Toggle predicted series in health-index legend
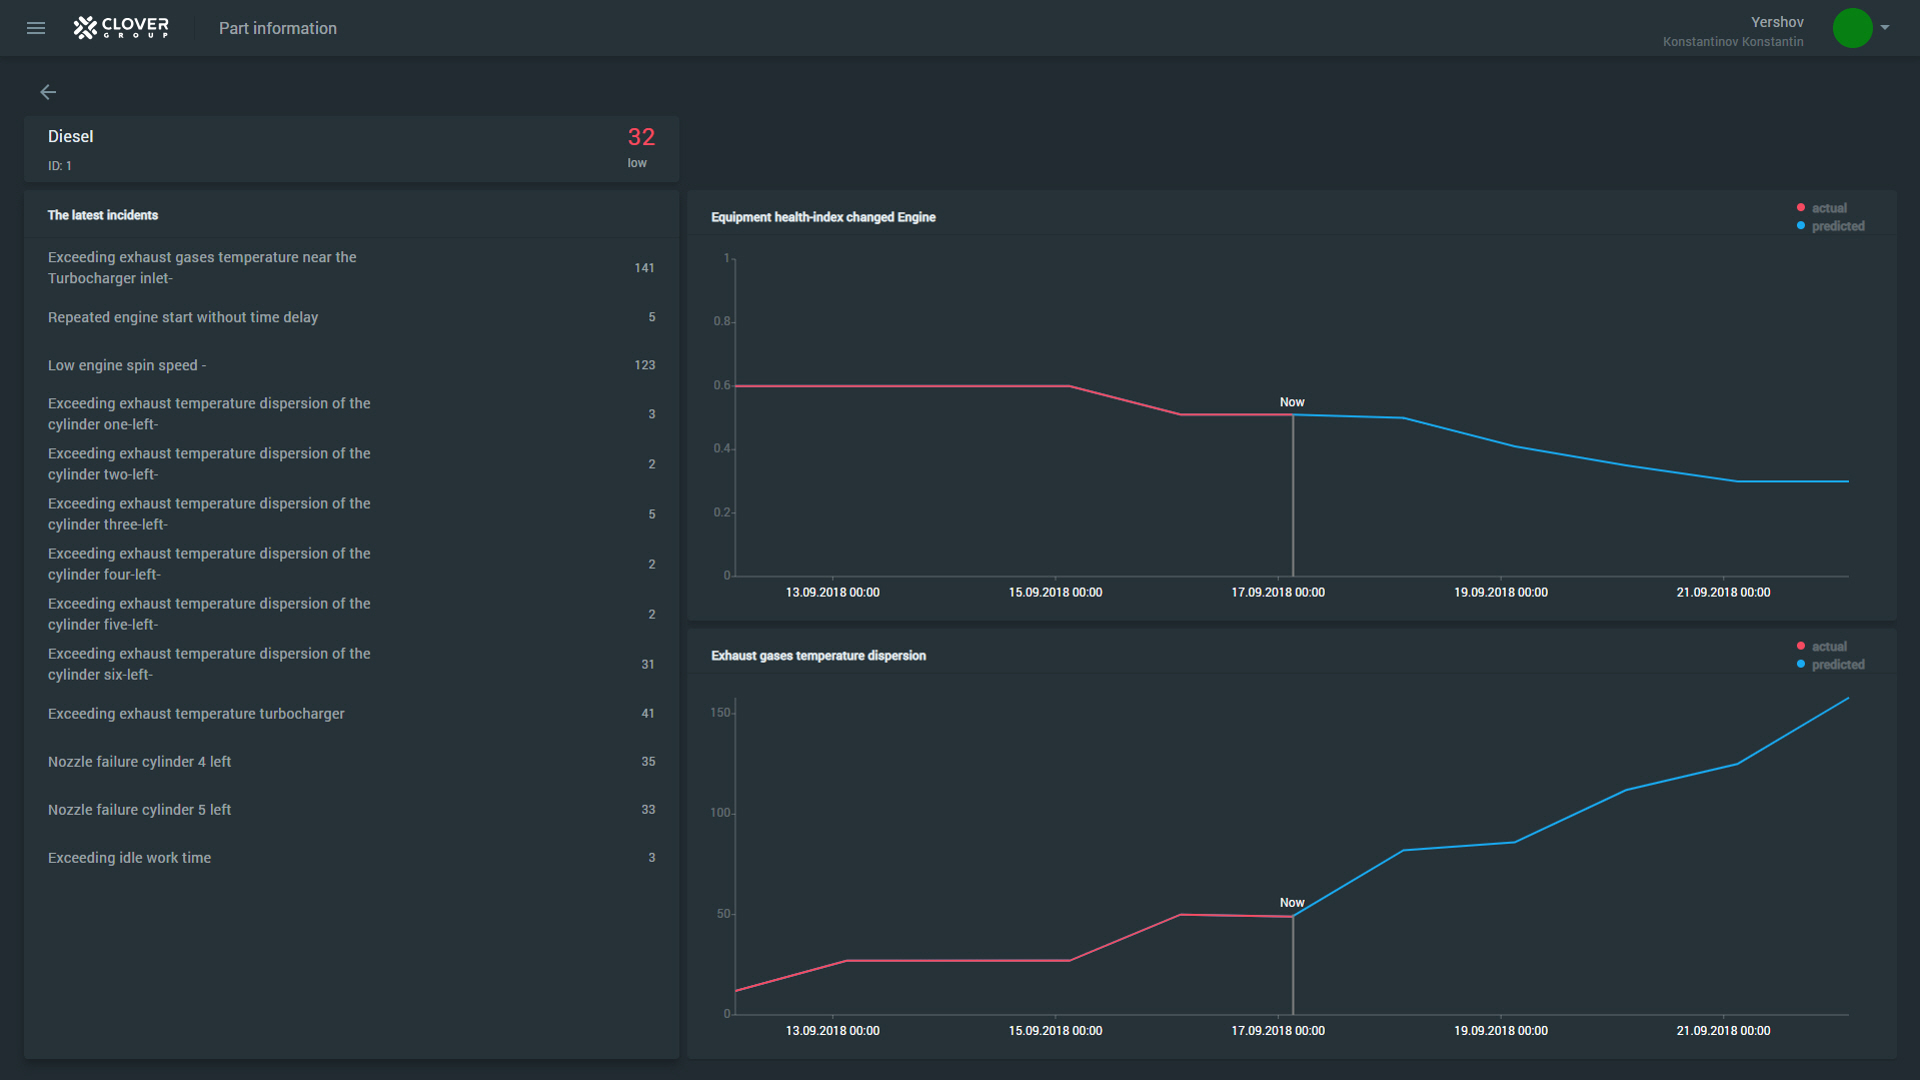This screenshot has height=1080, width=1920. click(1837, 226)
